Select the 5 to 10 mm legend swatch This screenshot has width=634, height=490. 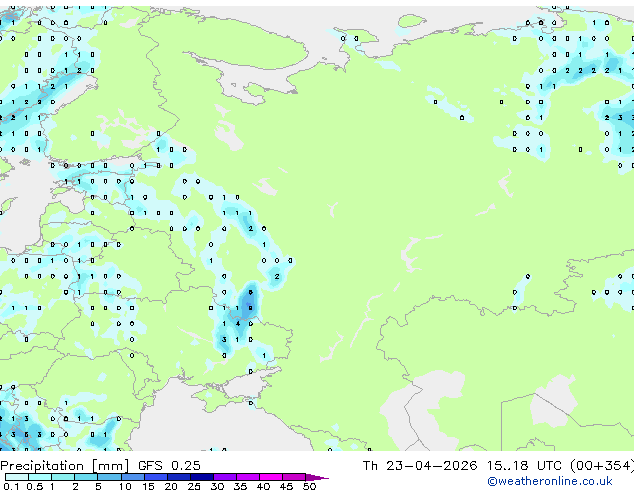point(110,477)
